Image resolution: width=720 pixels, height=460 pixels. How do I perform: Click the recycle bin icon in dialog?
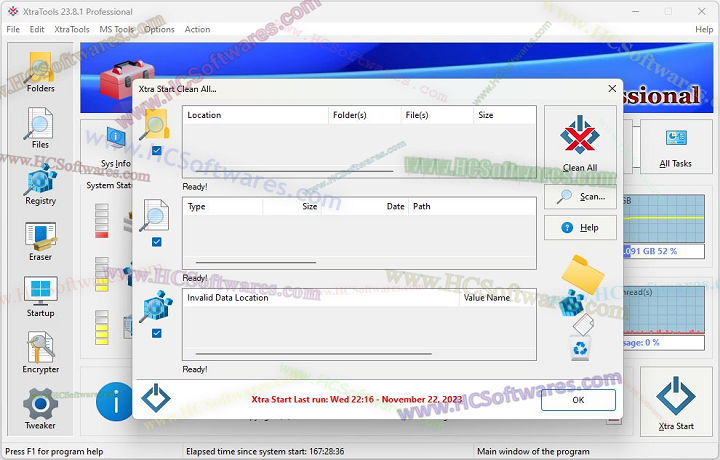coord(580,348)
